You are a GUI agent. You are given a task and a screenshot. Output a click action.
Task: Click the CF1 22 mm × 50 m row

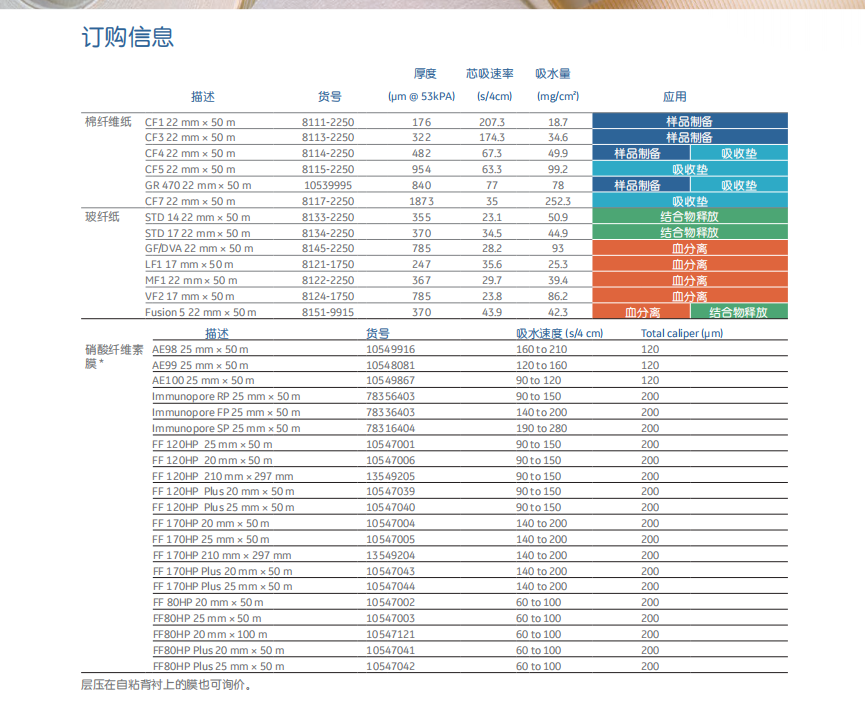point(434,122)
